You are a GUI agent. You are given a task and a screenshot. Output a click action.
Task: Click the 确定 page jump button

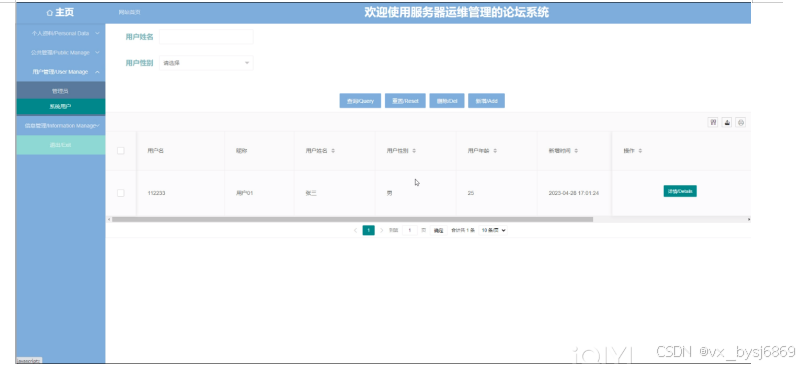pyautogui.click(x=438, y=231)
